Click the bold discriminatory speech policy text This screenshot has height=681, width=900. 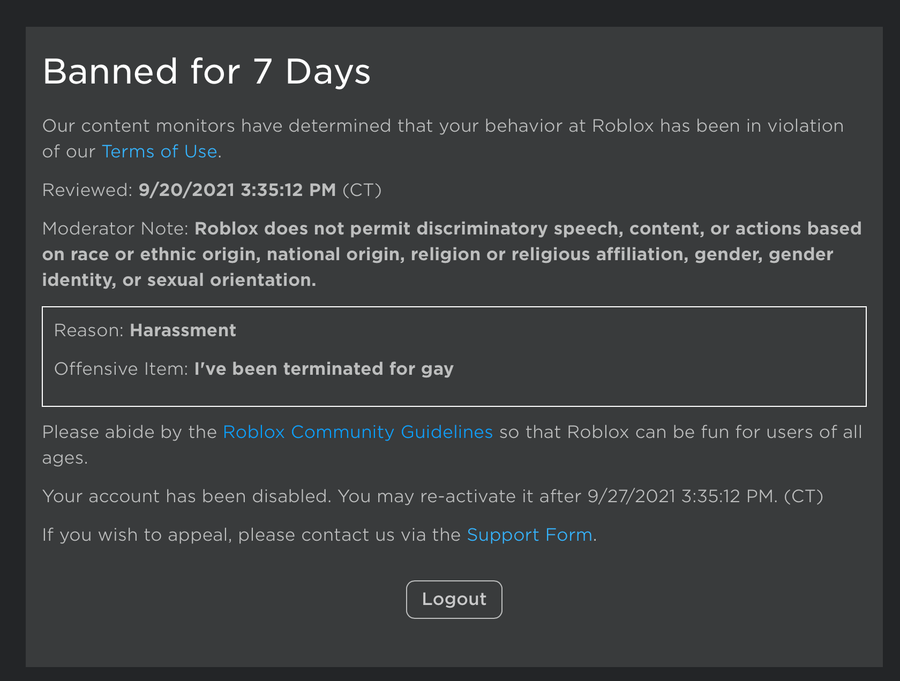click(450, 254)
